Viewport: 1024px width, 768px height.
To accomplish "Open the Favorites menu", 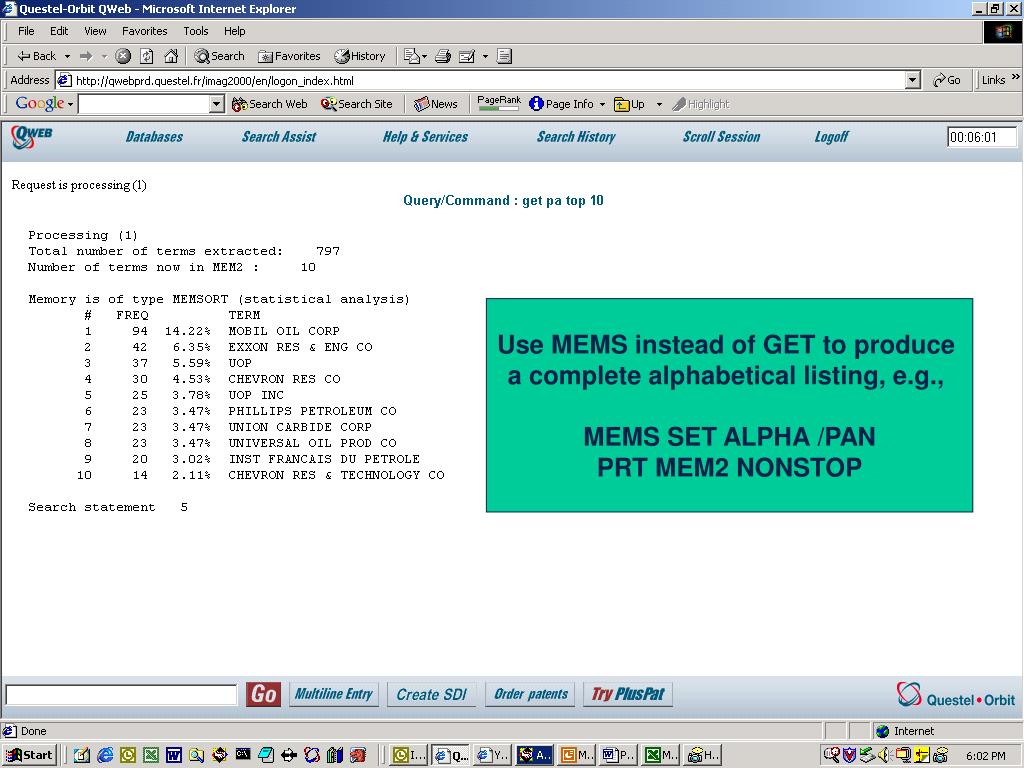I will pos(144,31).
